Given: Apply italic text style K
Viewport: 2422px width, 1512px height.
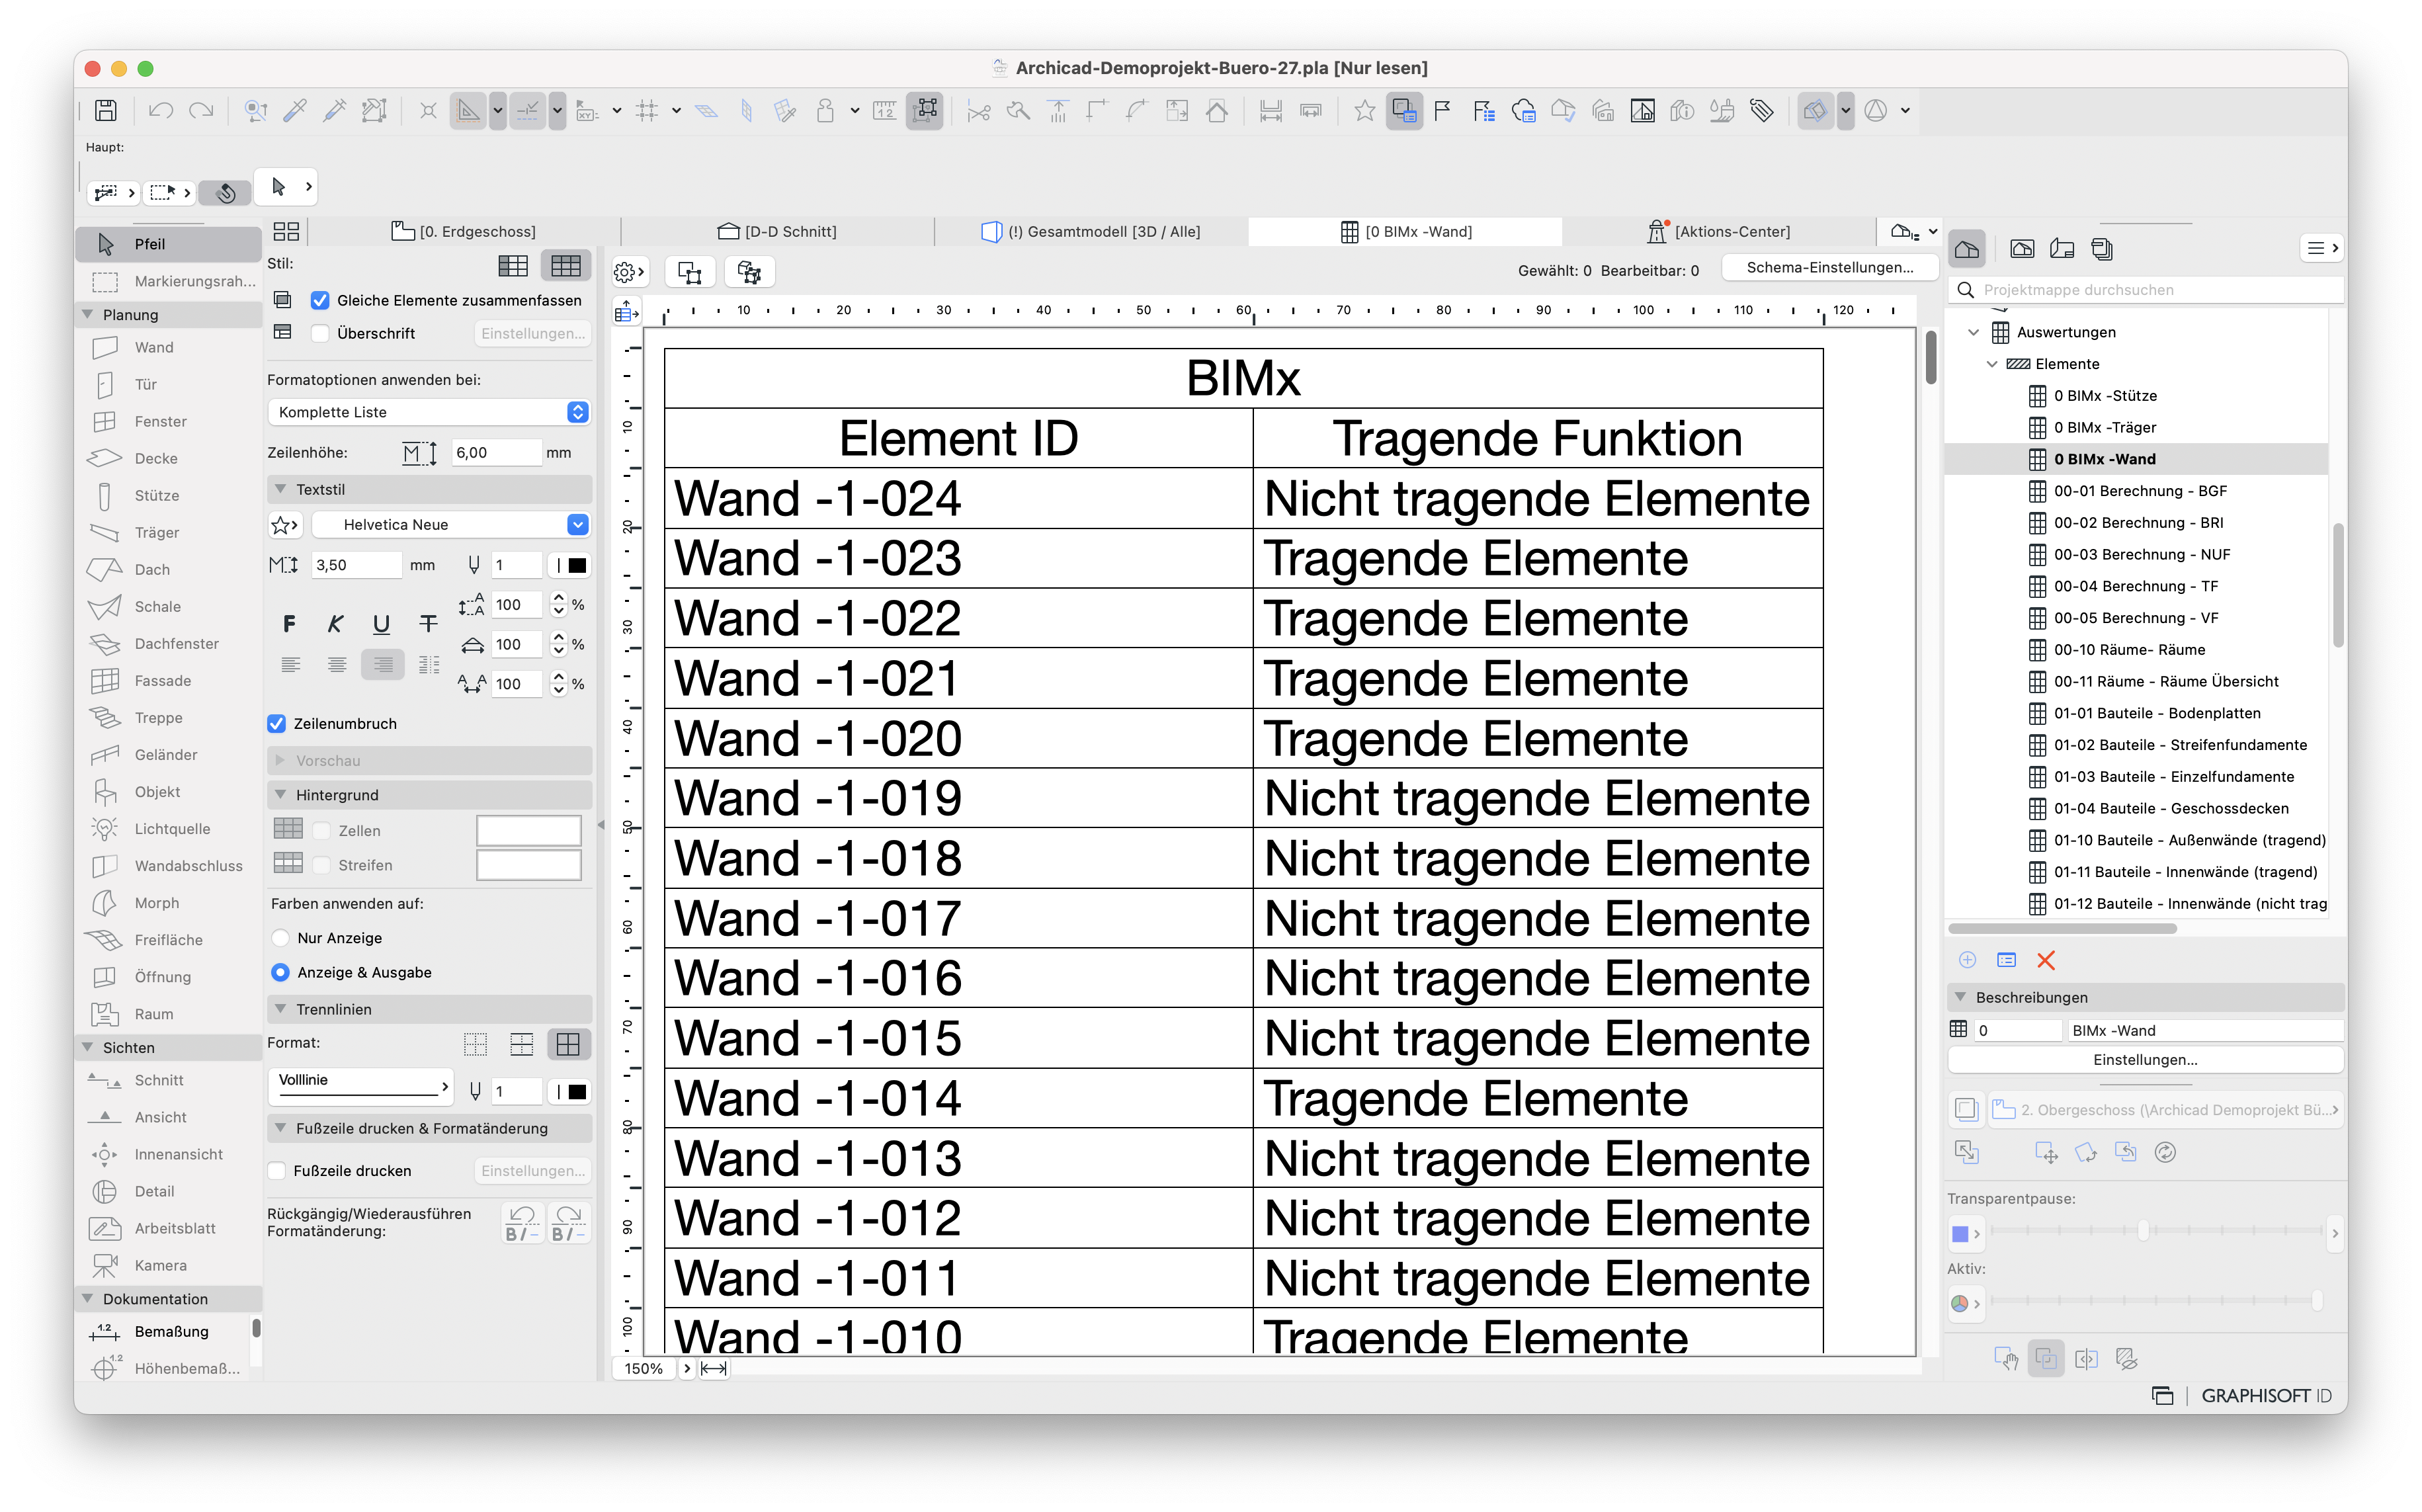Looking at the screenshot, I should [335, 624].
